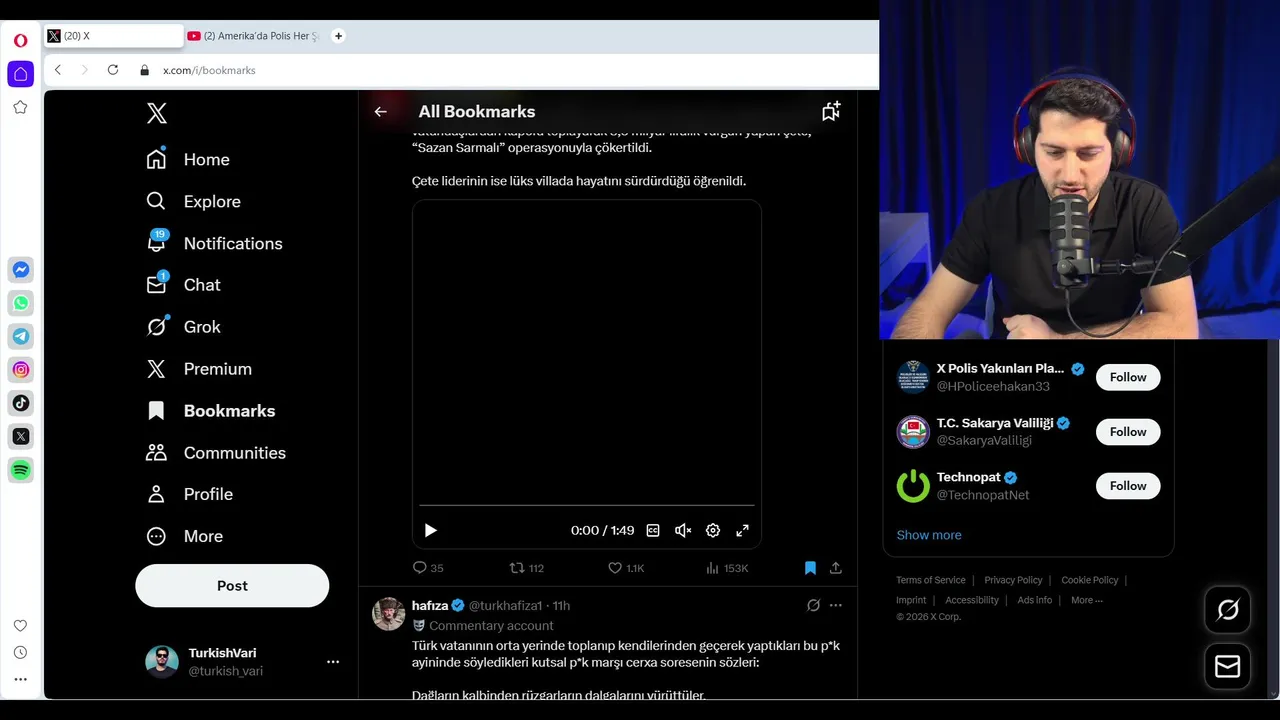Screen dimensions: 1280x720
Task: Click the X logo in the sidebar
Action: [156, 113]
